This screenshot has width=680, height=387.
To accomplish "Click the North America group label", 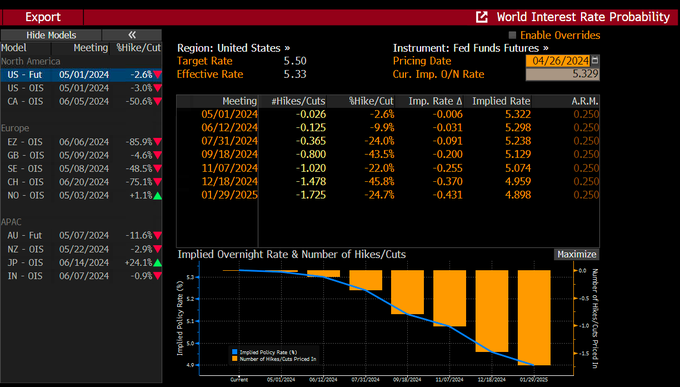I will click(x=30, y=61).
